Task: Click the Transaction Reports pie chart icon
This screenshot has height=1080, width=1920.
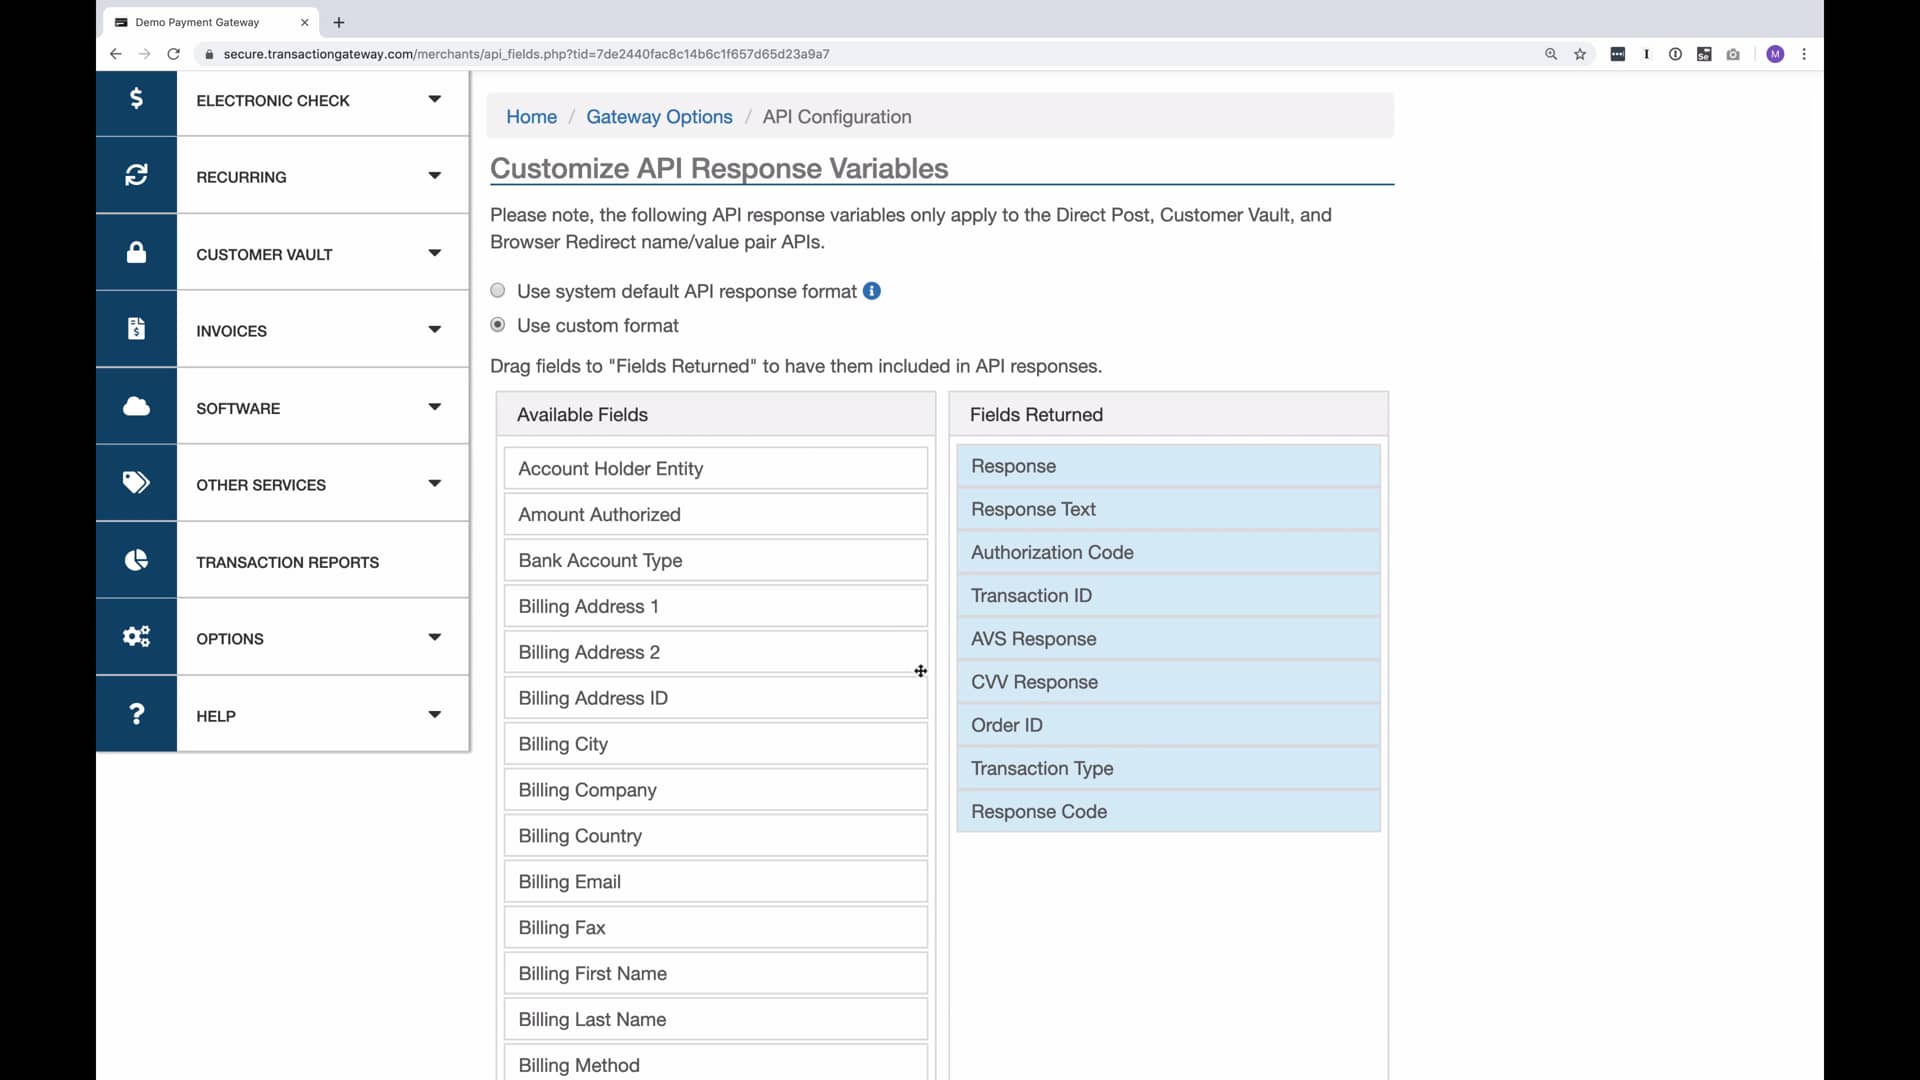Action: point(136,560)
